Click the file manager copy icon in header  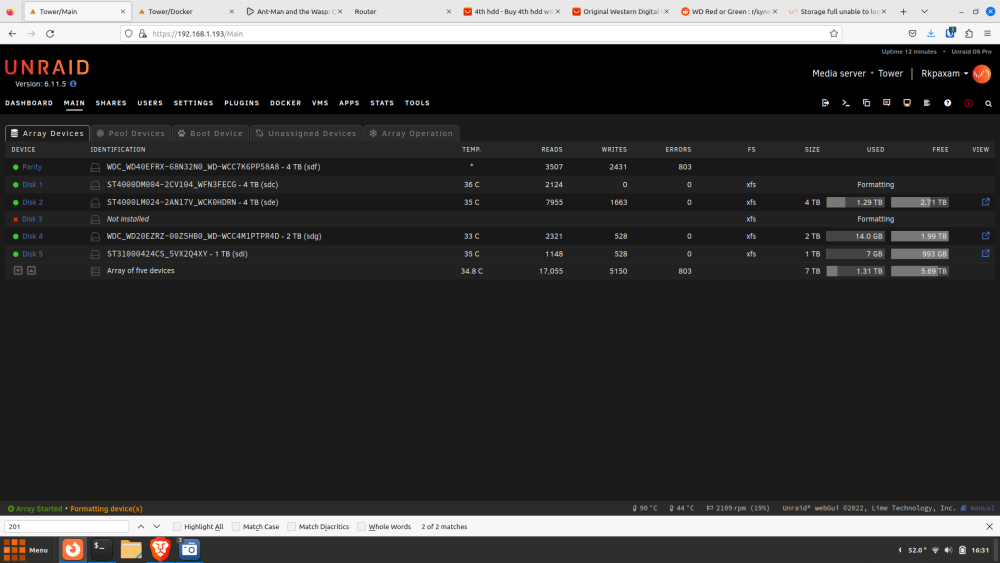(866, 103)
